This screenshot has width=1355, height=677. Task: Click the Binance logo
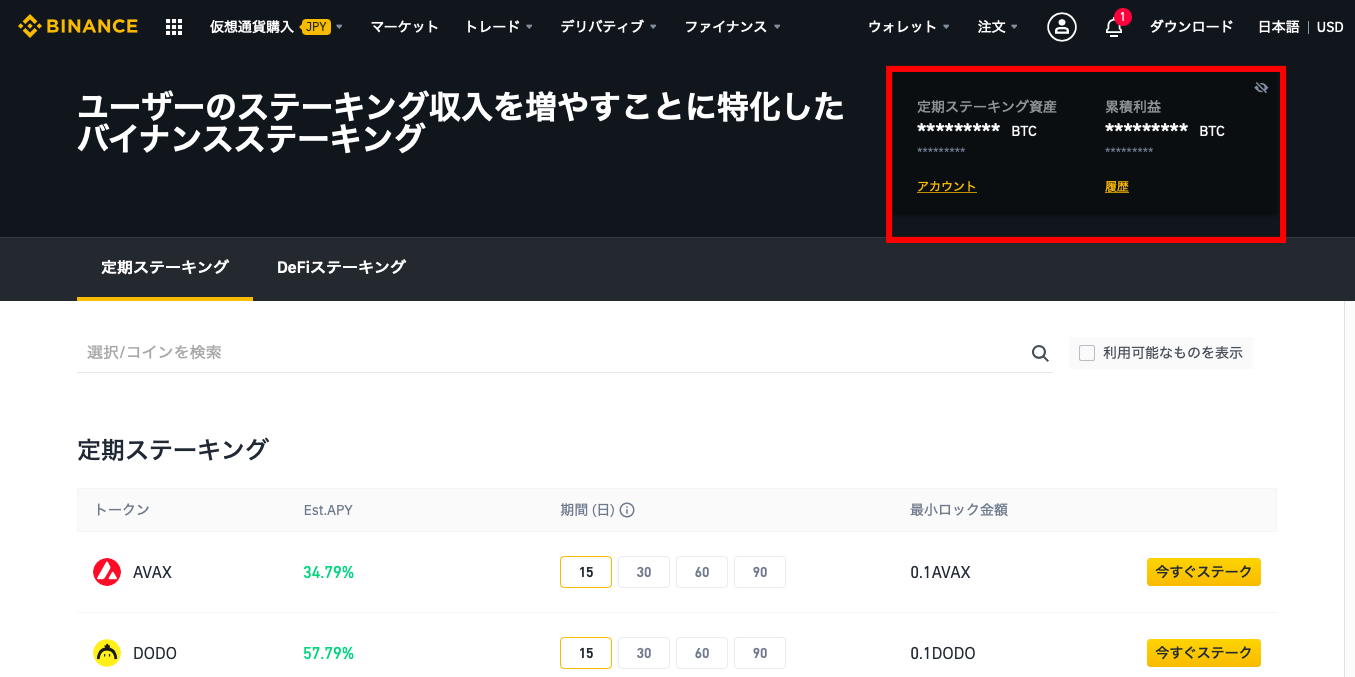78,26
